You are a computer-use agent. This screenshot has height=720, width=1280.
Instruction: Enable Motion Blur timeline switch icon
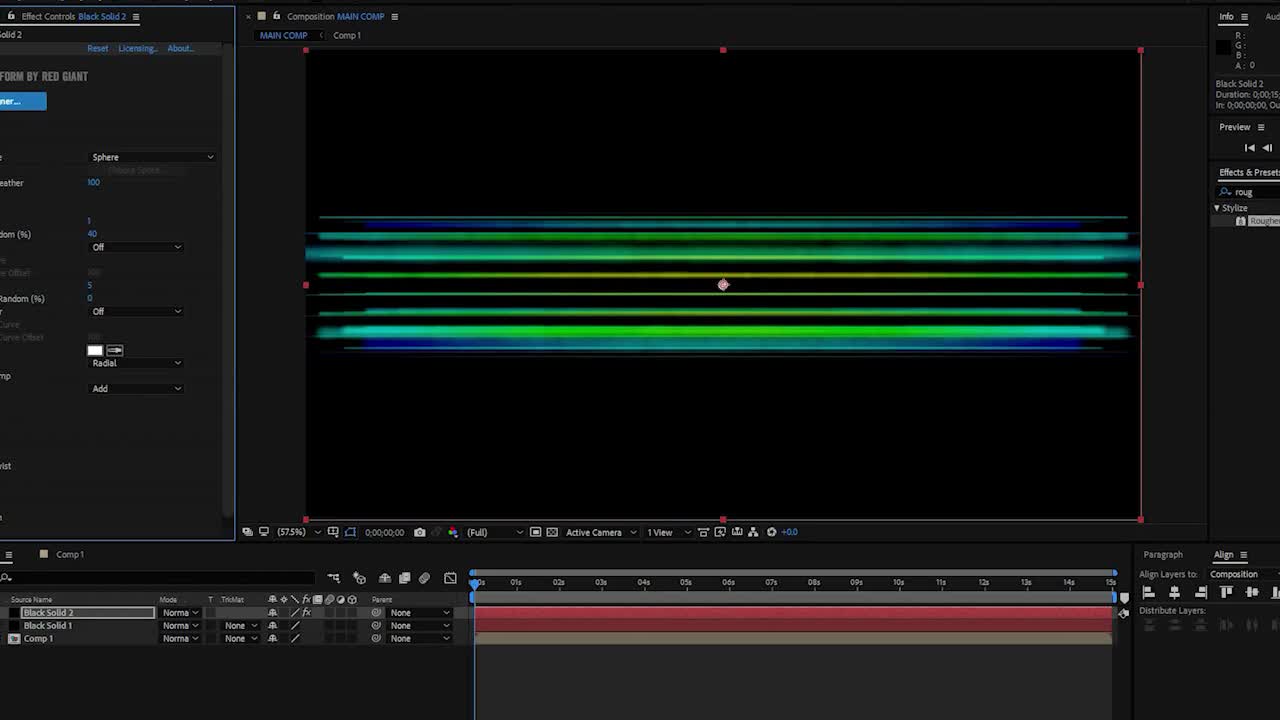(x=424, y=578)
